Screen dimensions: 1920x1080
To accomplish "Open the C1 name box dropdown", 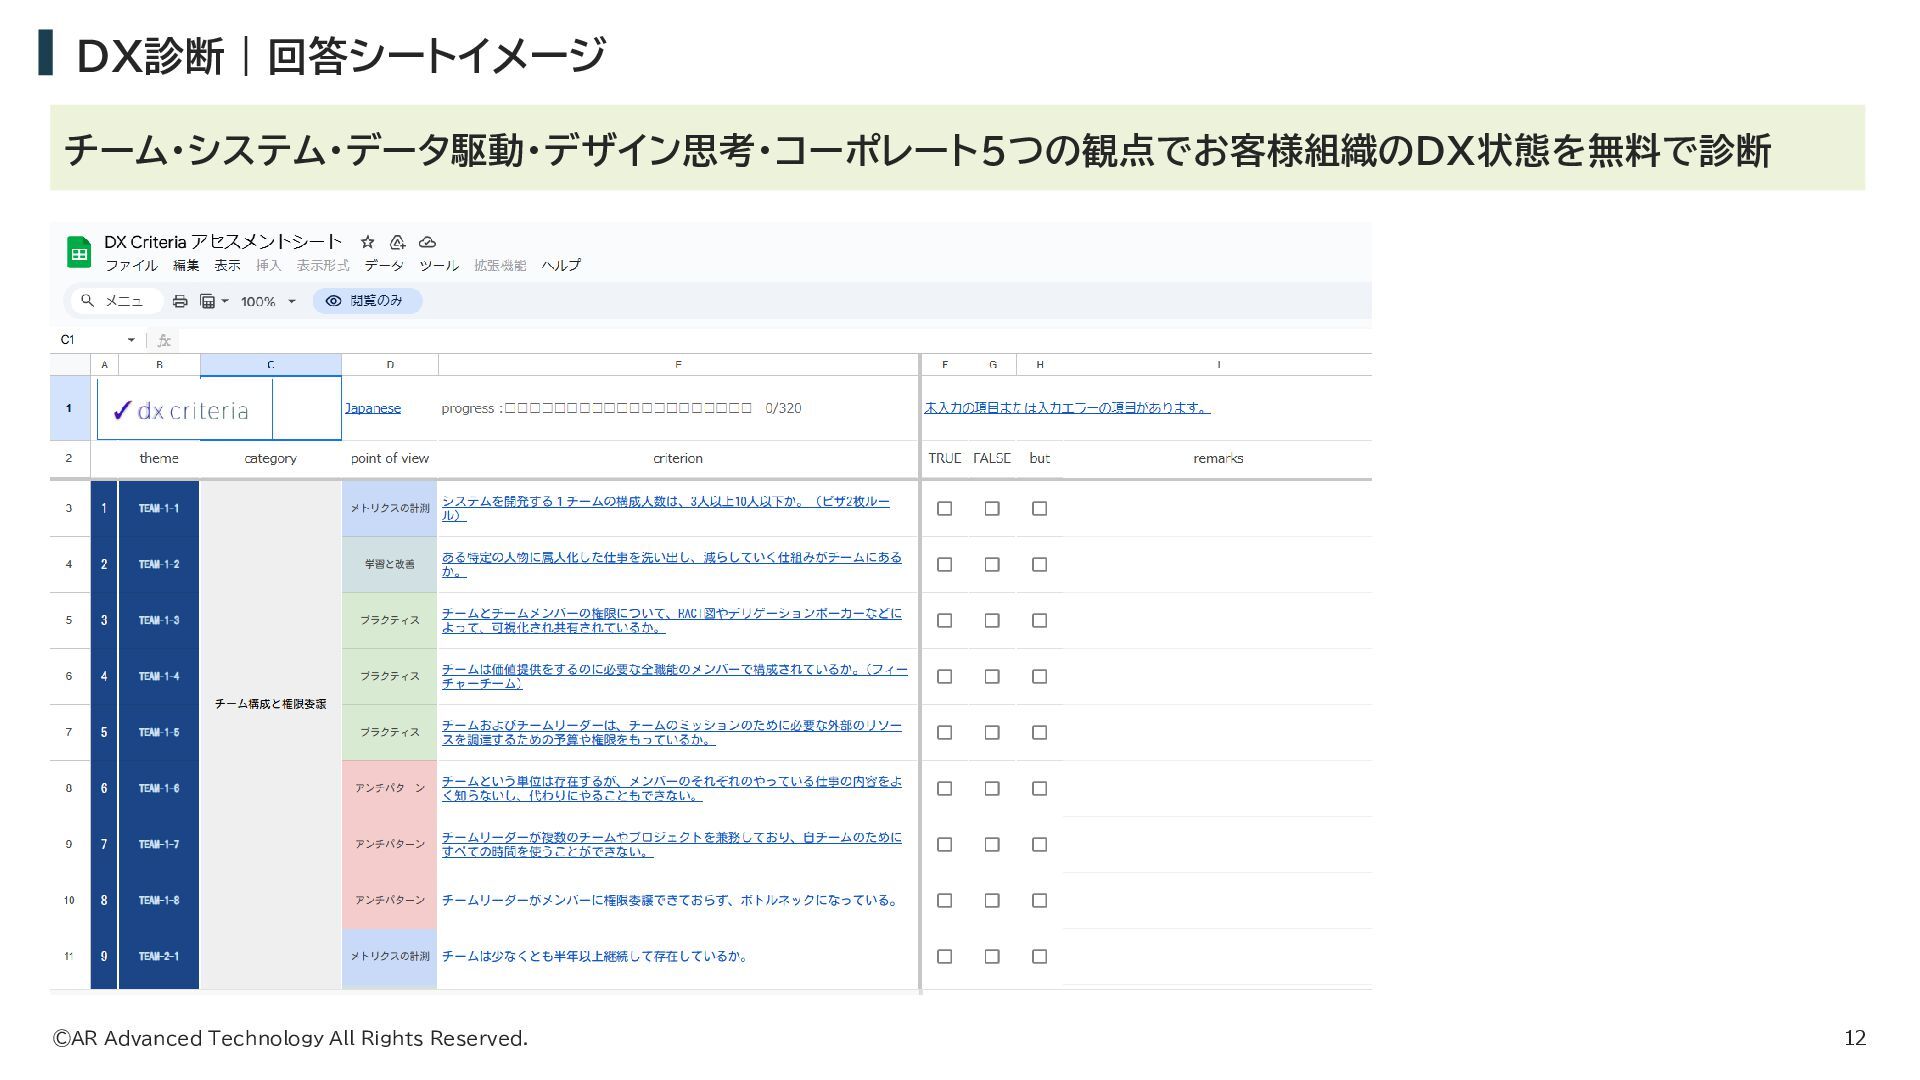I will coord(131,340).
